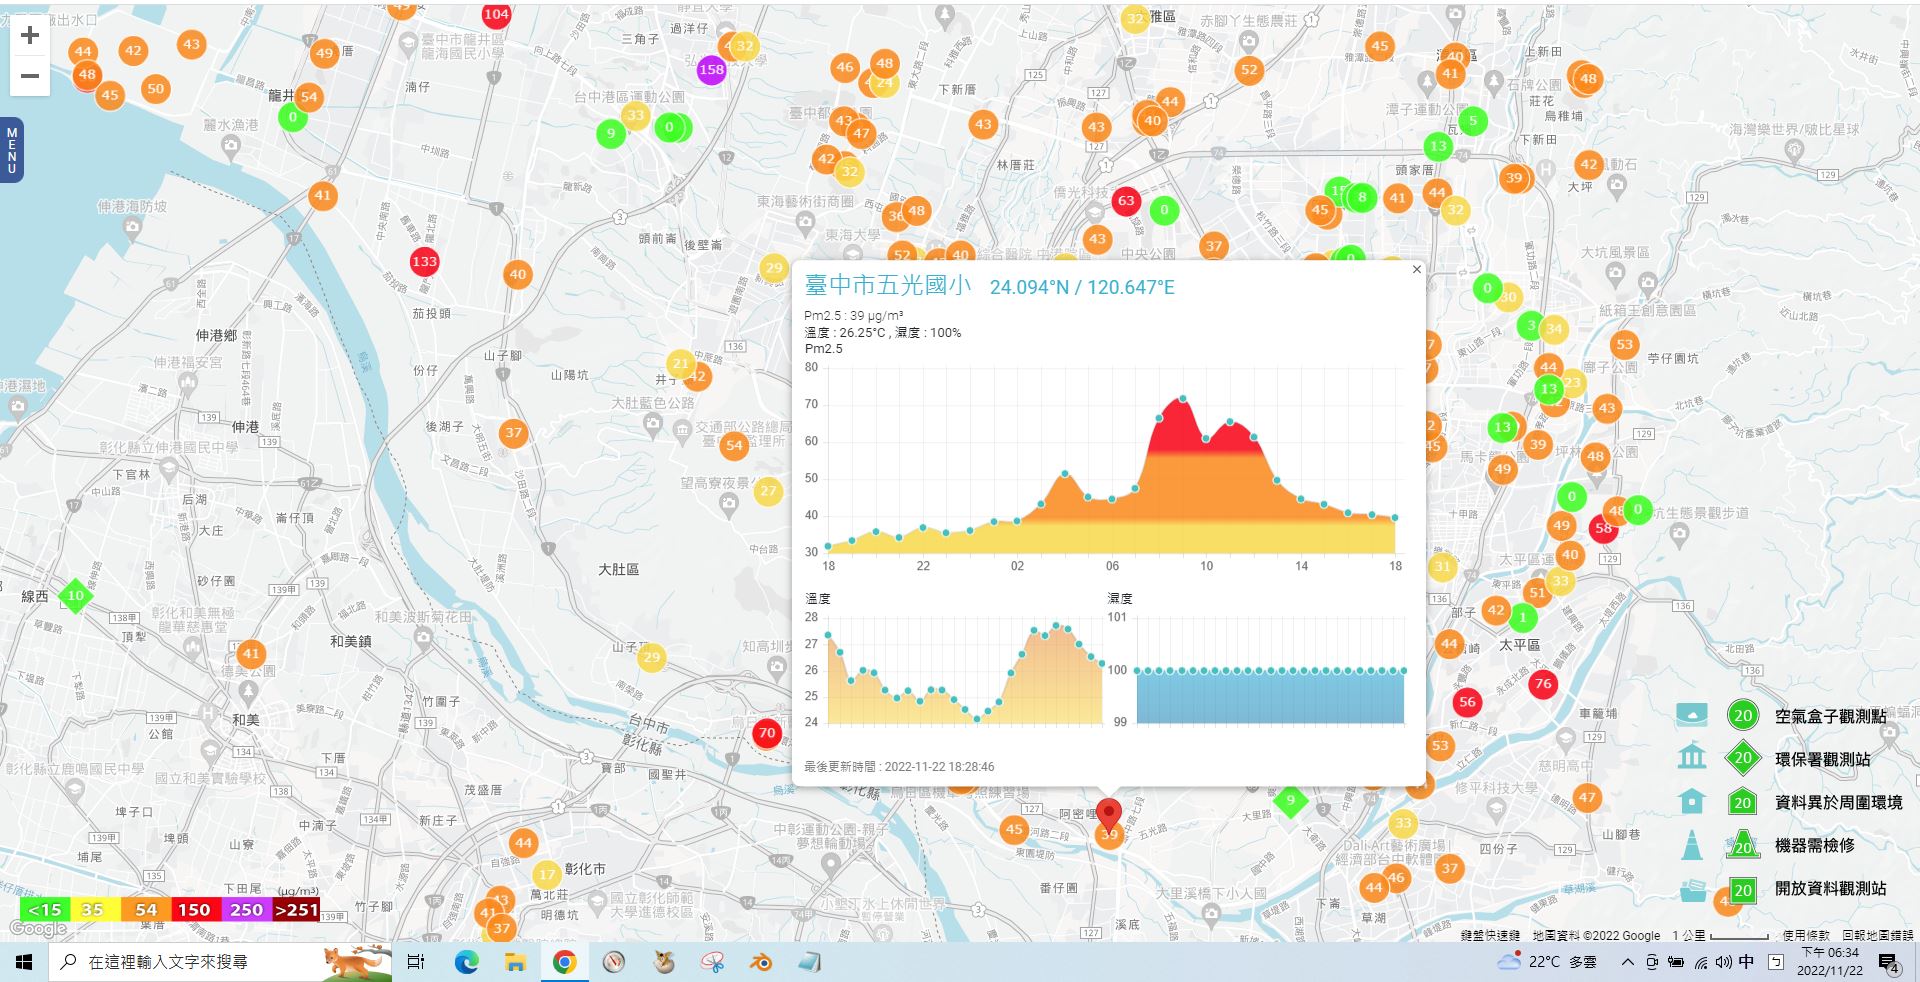Screen dimensions: 1920x982
Task: Click the traffic cone legend icon
Action: tap(1692, 844)
